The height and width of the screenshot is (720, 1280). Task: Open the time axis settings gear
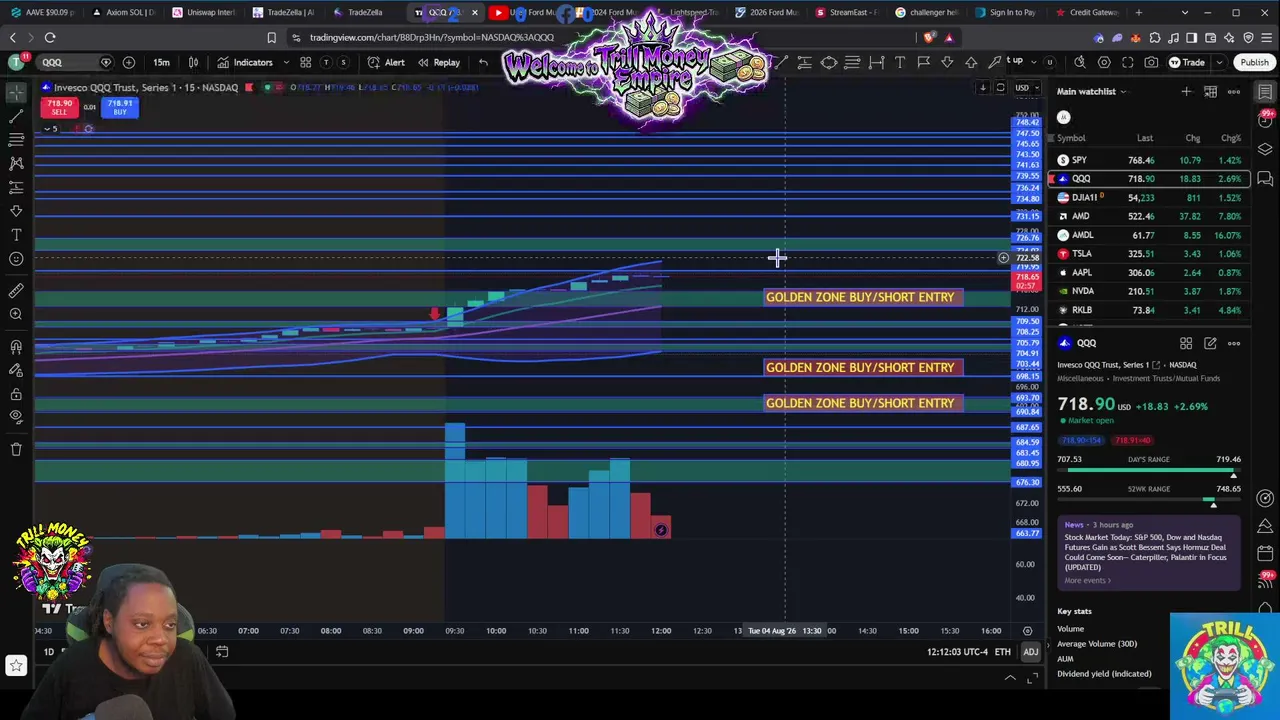click(x=1027, y=631)
